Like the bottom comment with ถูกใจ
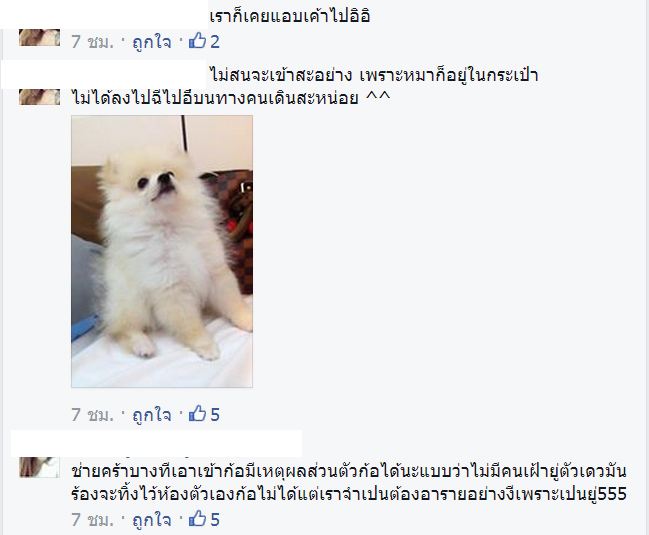The image size is (649, 535). pyautogui.click(x=151, y=520)
